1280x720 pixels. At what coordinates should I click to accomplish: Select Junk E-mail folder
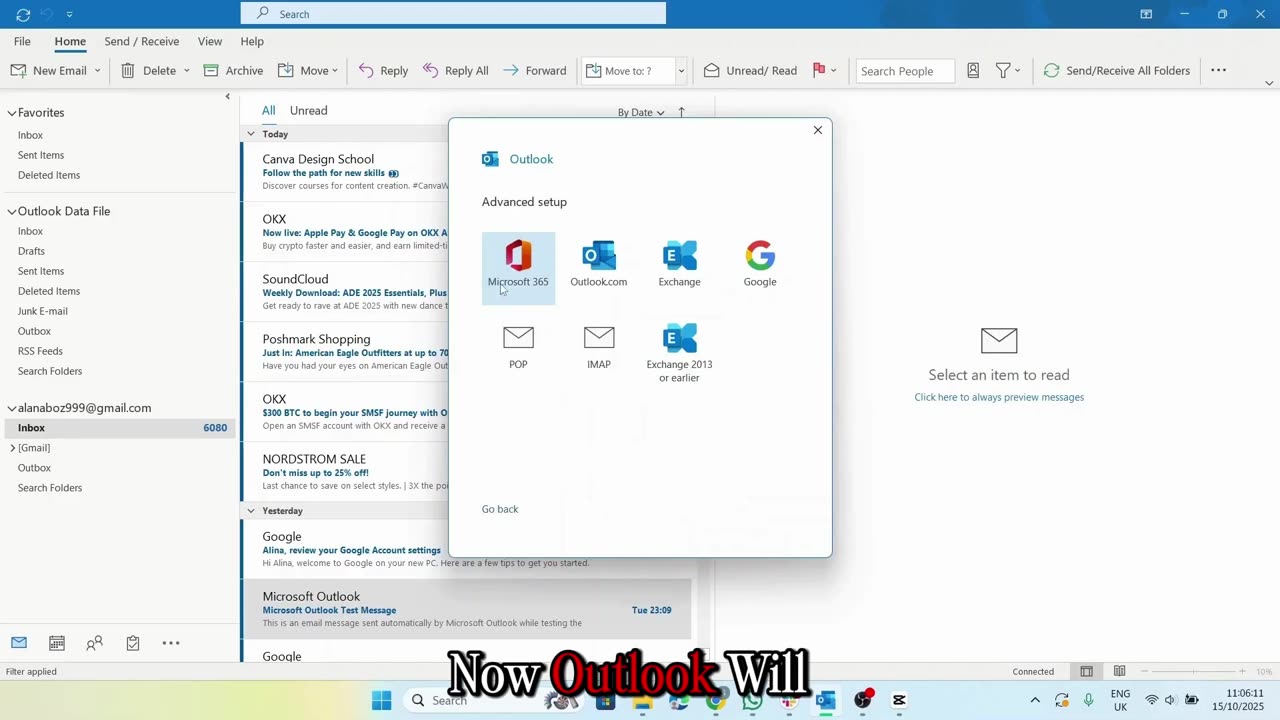pos(42,311)
